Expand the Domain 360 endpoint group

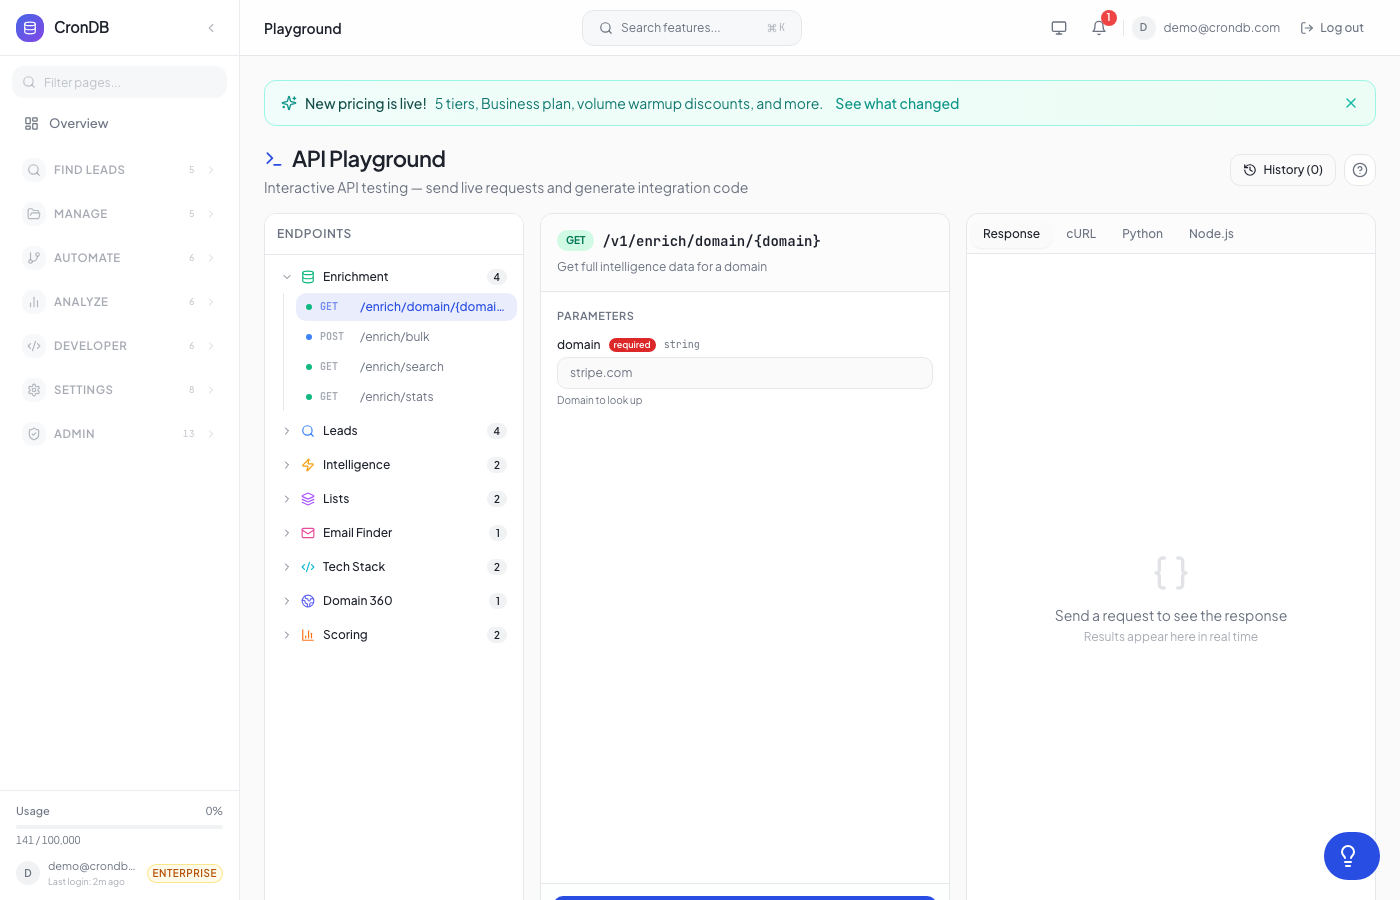point(287,601)
